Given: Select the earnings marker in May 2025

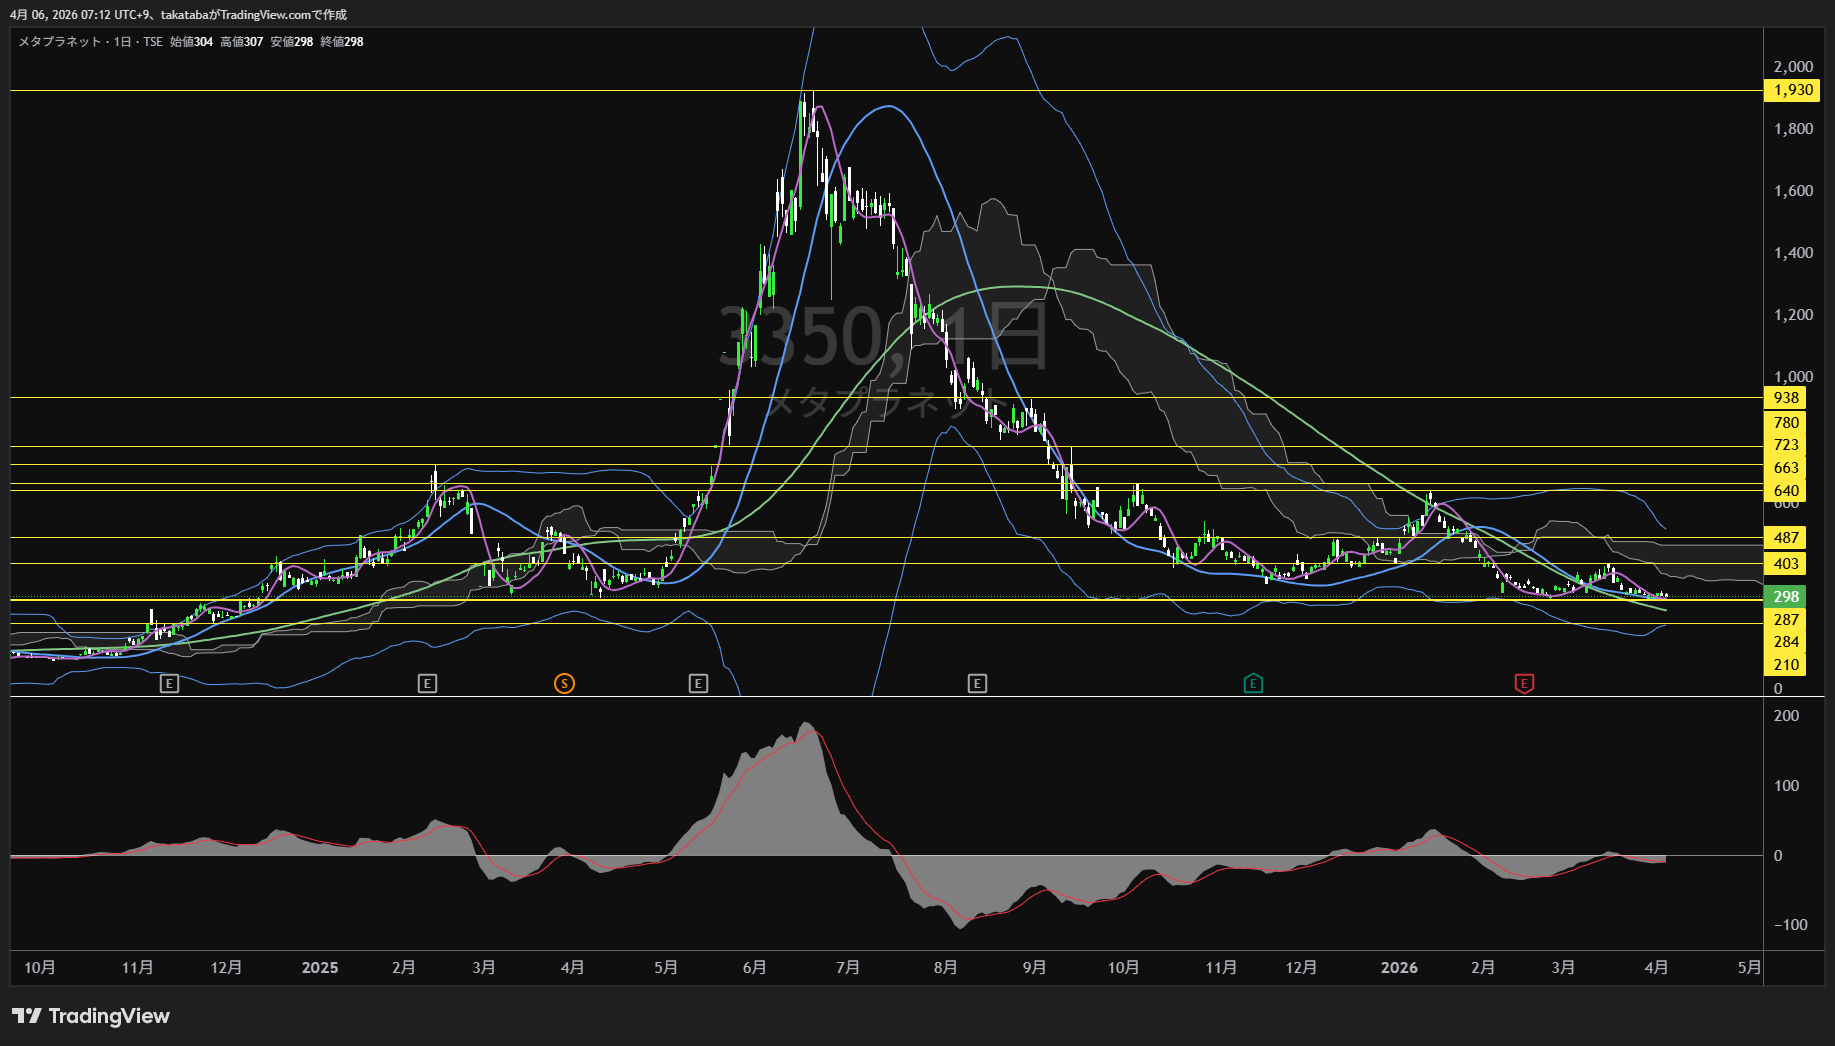Looking at the screenshot, I should click(x=698, y=684).
